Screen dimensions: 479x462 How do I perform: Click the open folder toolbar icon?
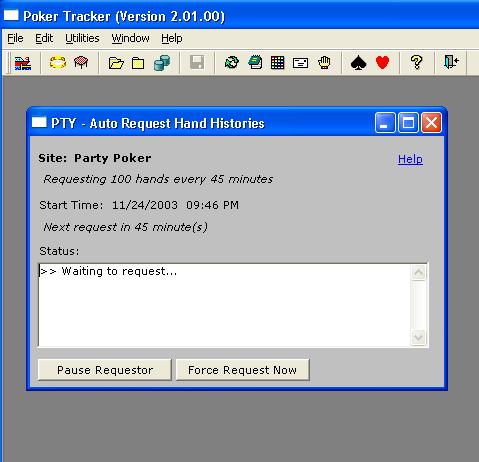116,63
